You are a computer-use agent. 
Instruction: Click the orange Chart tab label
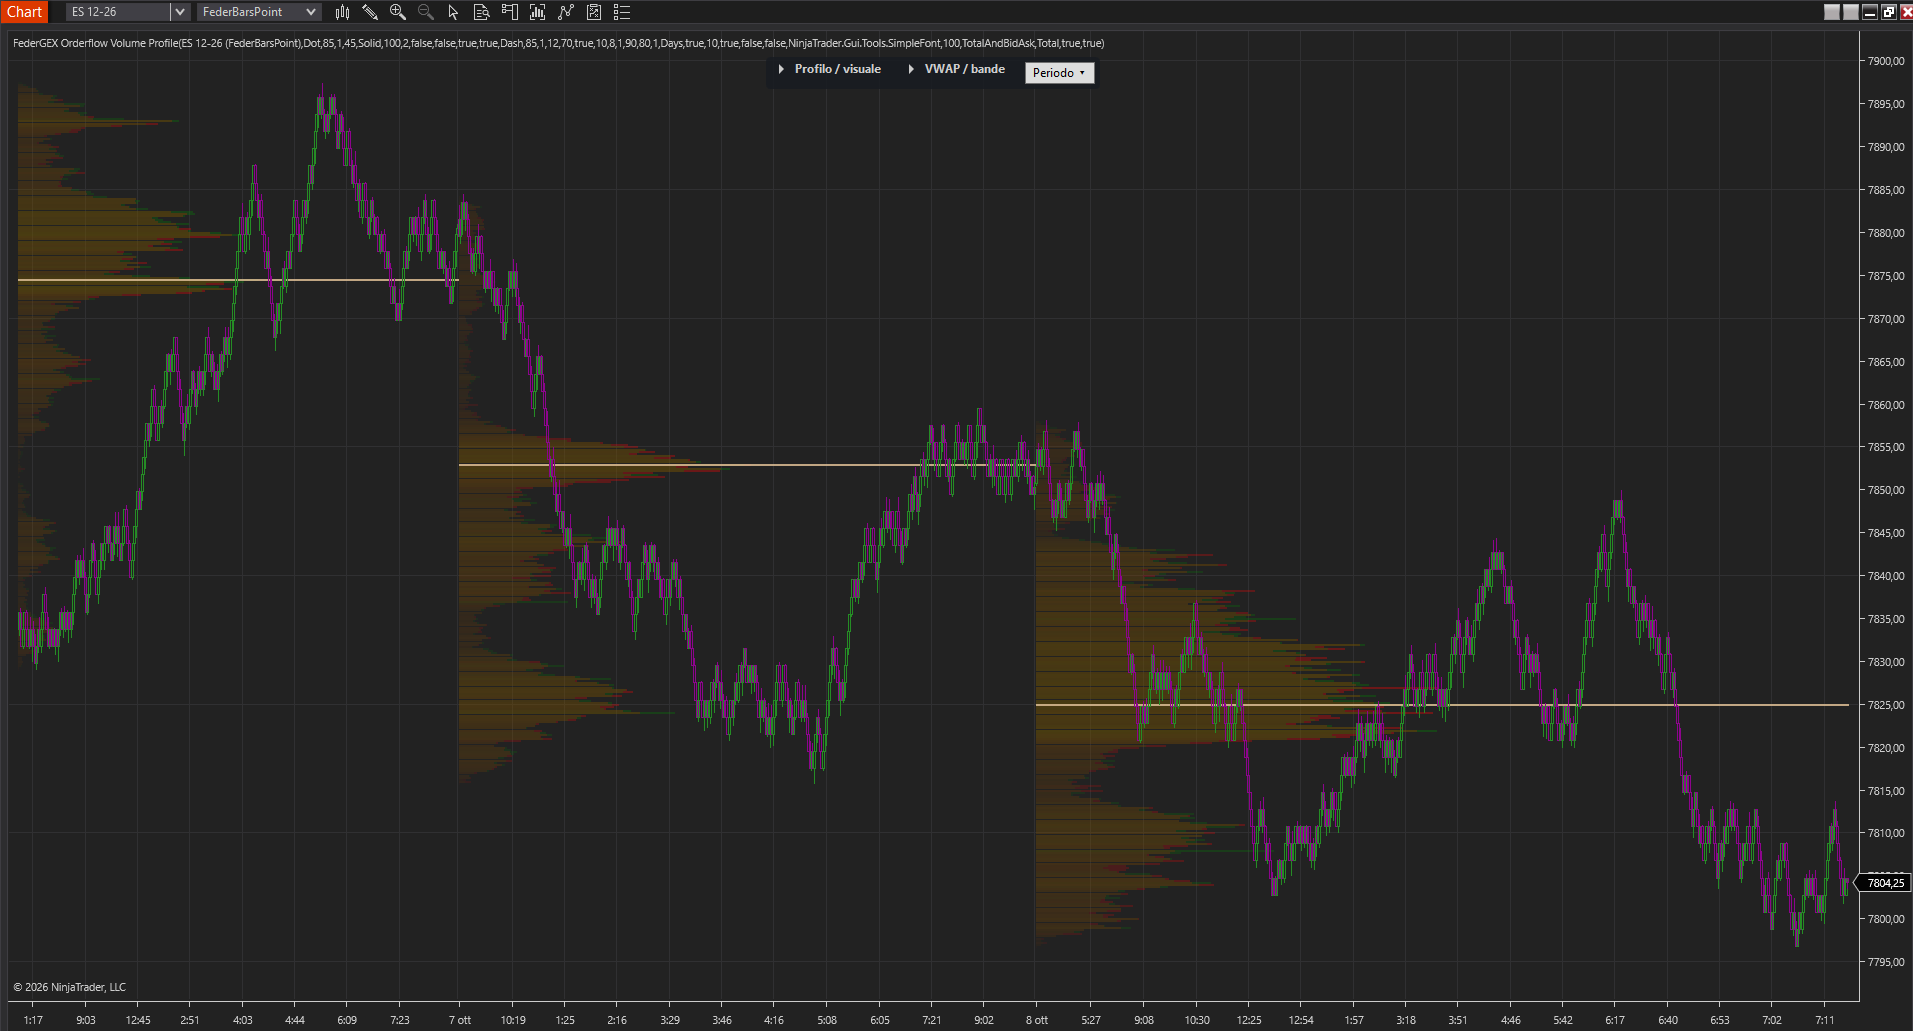pos(24,12)
